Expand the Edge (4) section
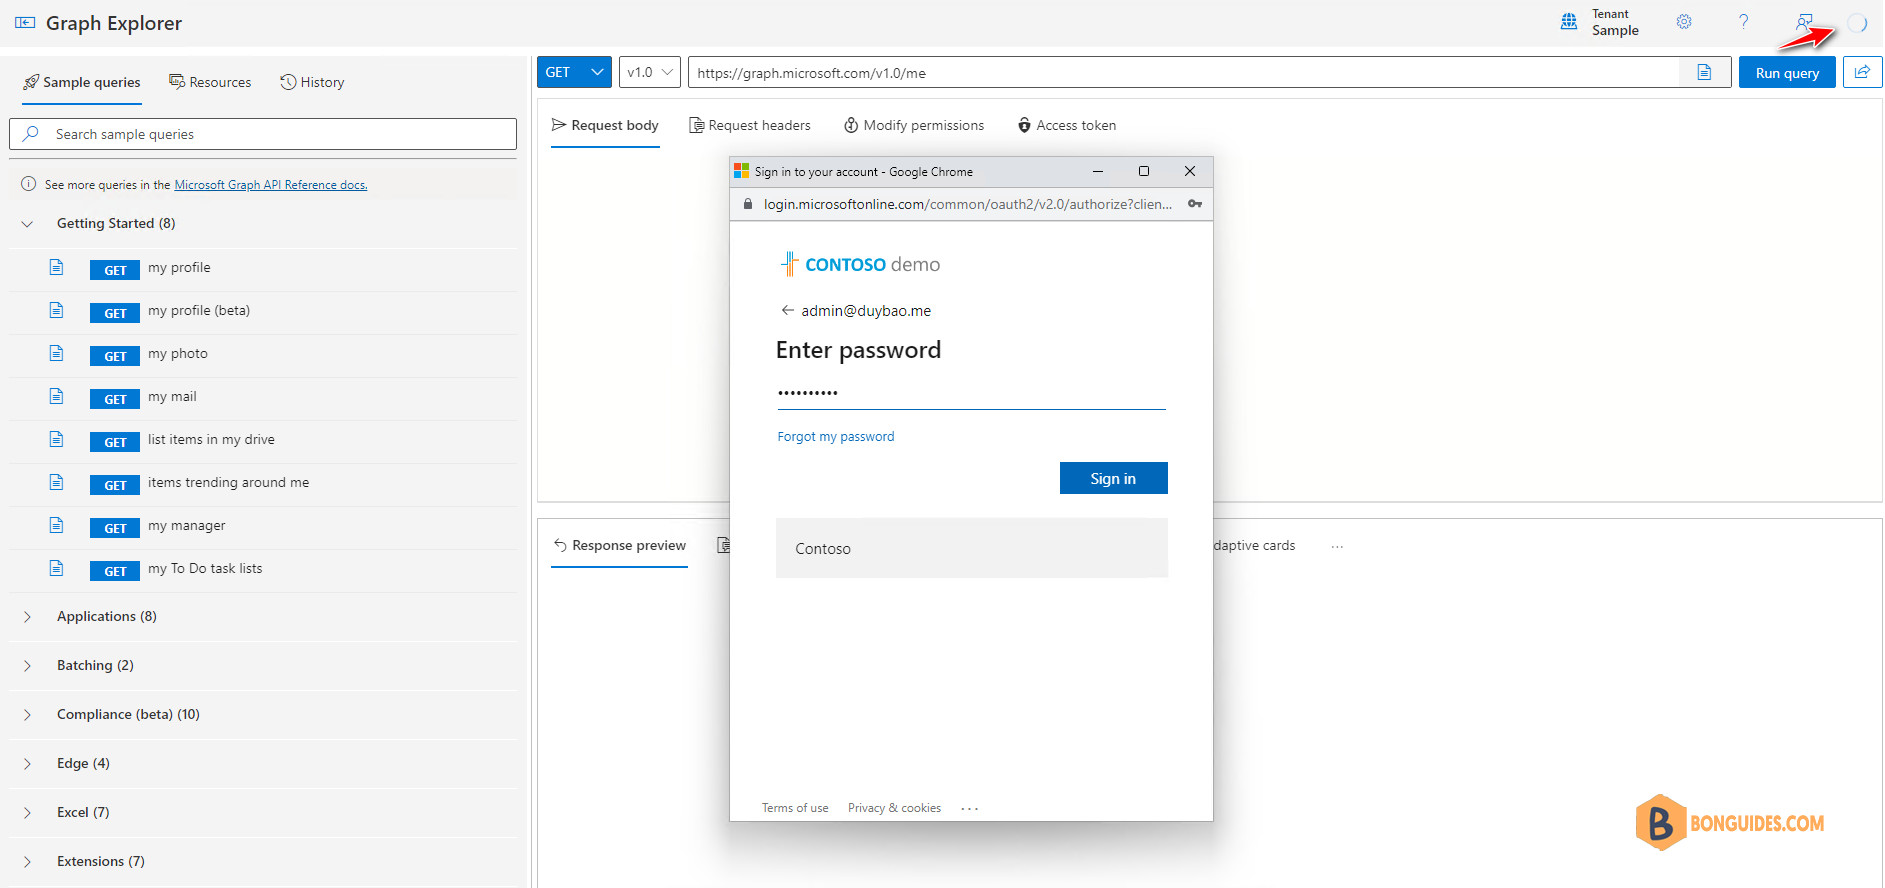Image resolution: width=1885 pixels, height=888 pixels. click(x=27, y=764)
